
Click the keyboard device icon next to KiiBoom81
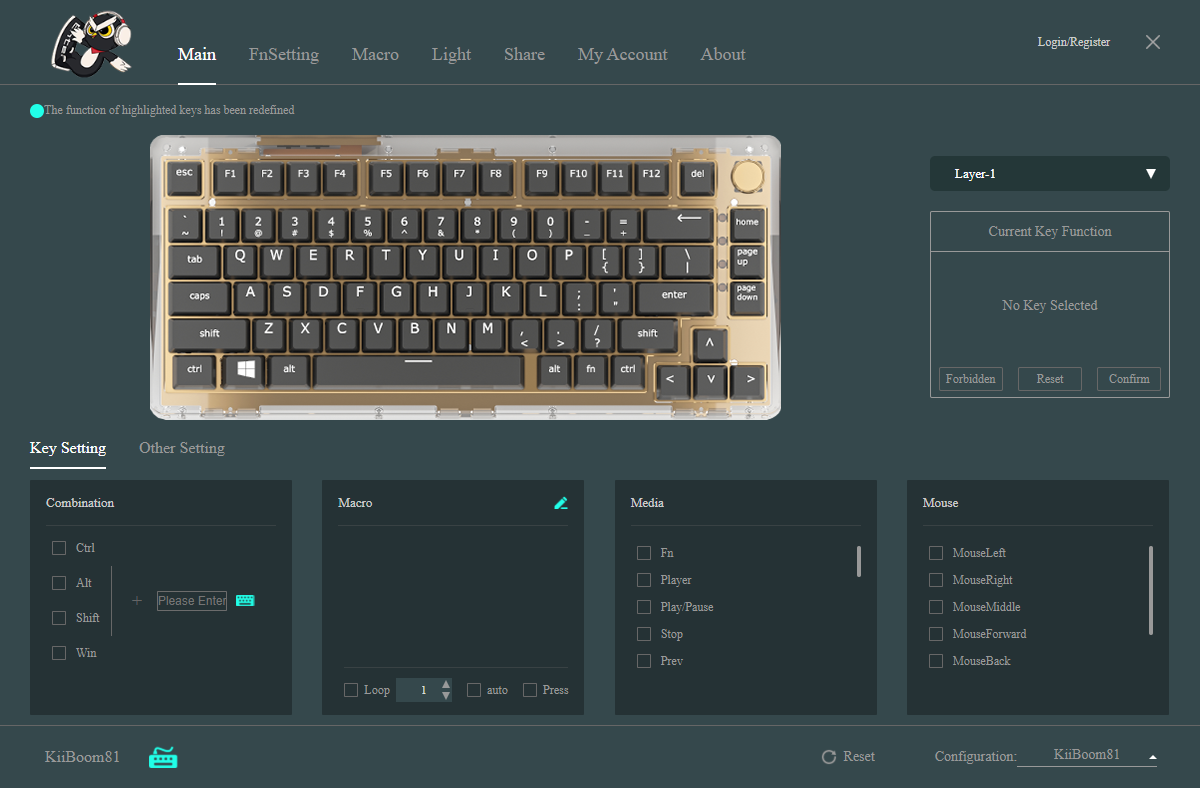tap(163, 757)
